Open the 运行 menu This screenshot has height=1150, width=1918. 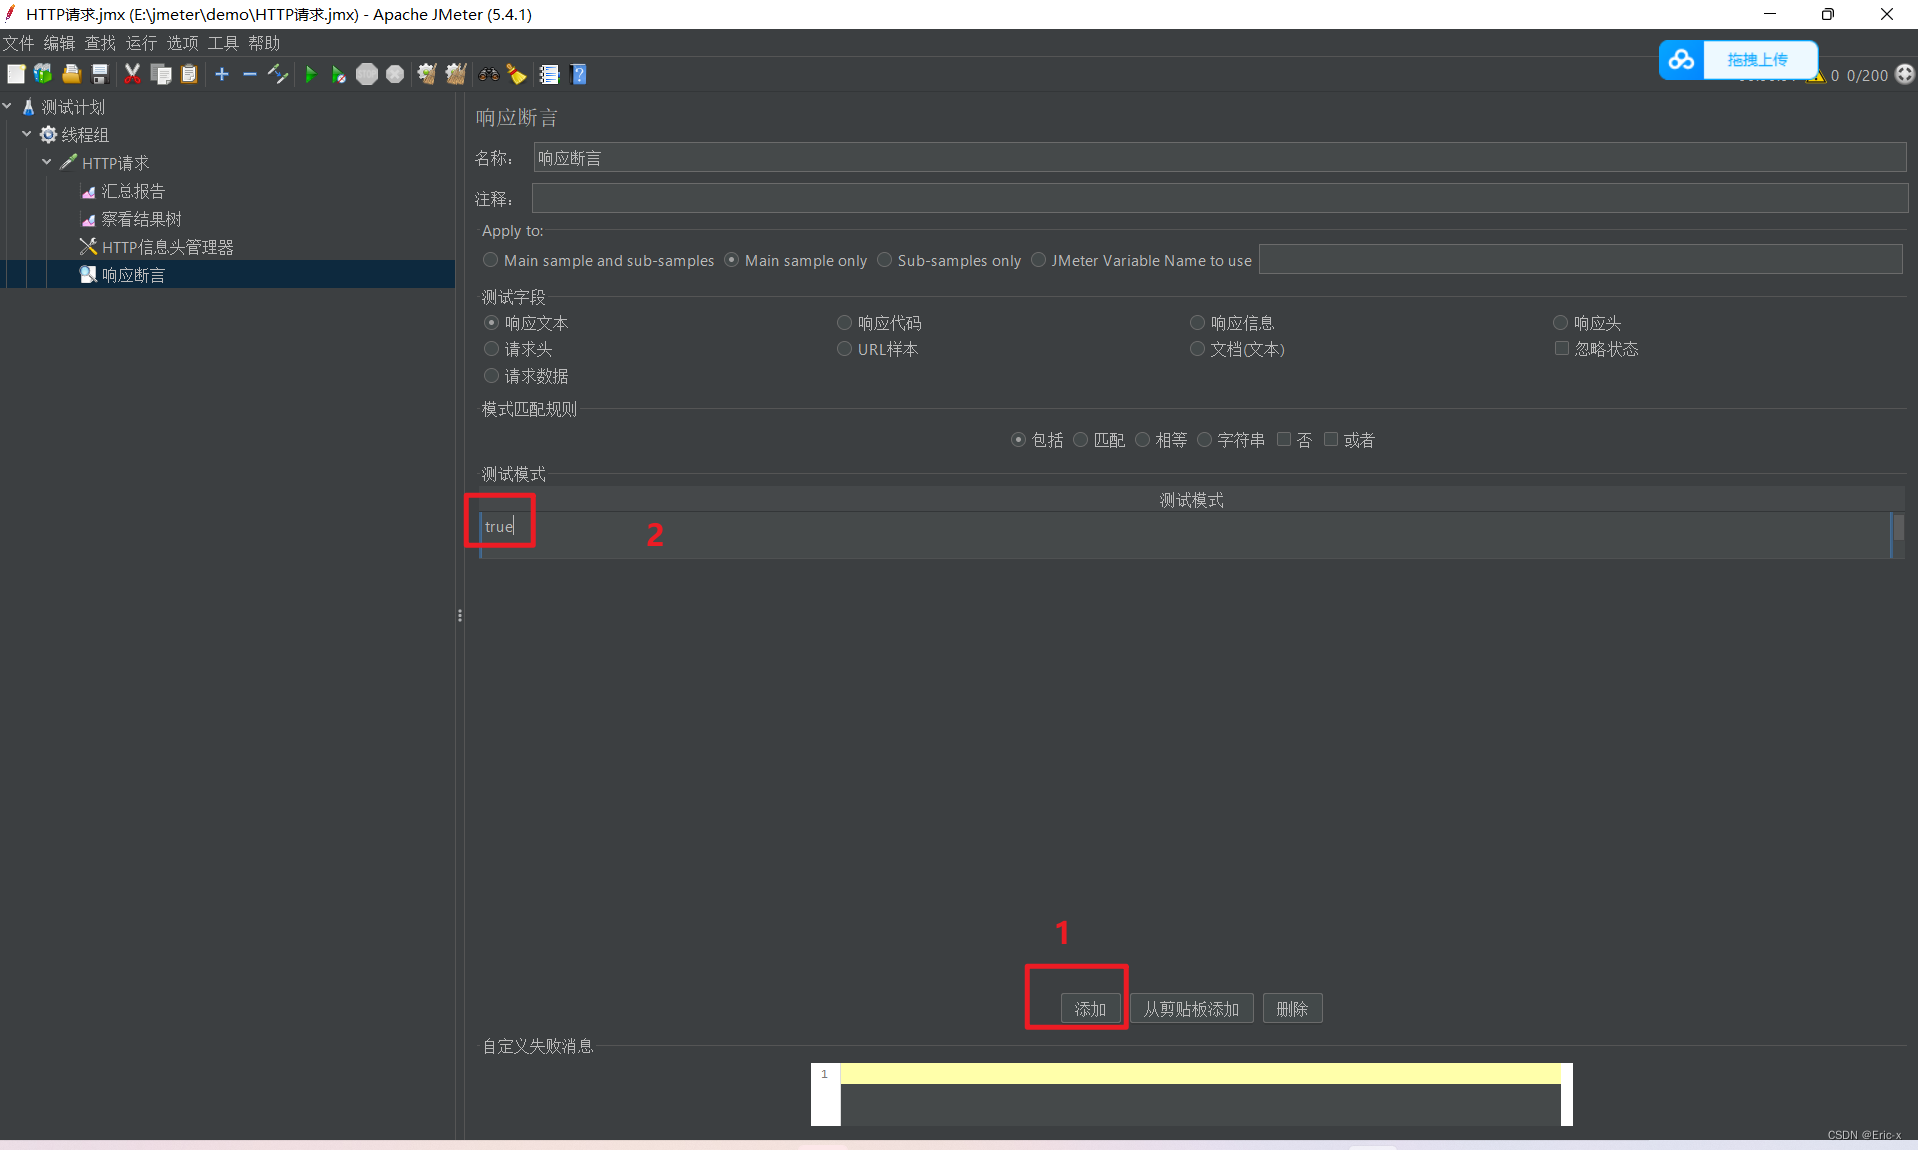(141, 43)
